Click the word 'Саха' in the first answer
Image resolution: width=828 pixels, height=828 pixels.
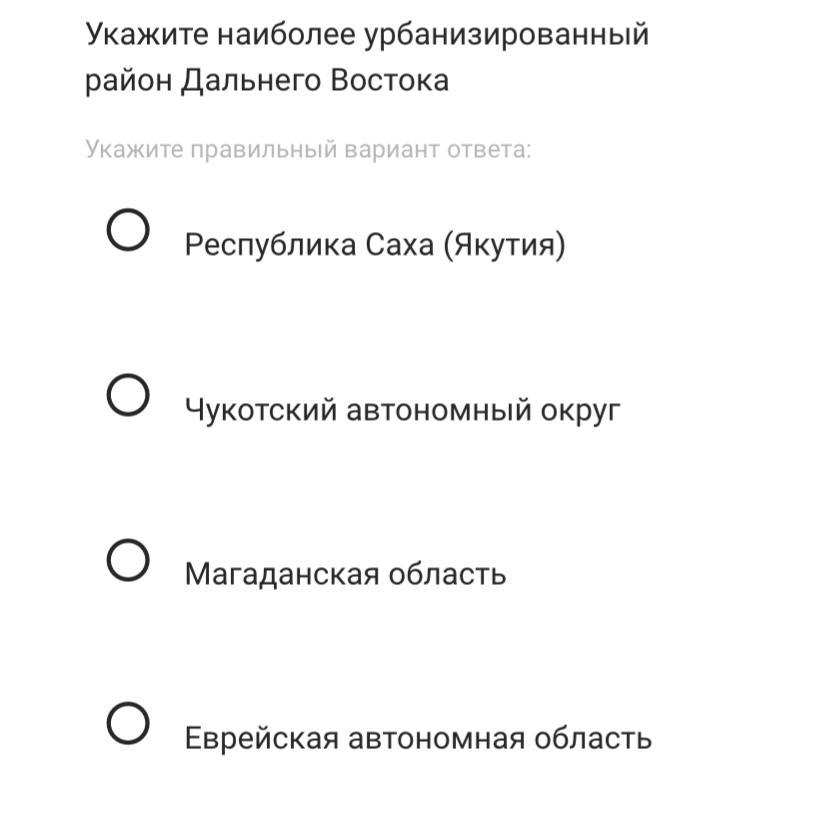399,245
